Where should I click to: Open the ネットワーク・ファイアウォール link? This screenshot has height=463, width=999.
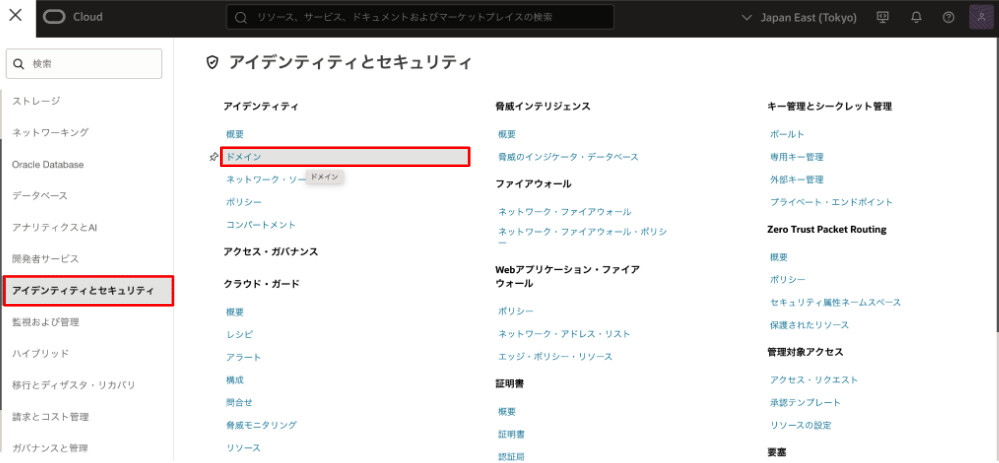(x=564, y=211)
